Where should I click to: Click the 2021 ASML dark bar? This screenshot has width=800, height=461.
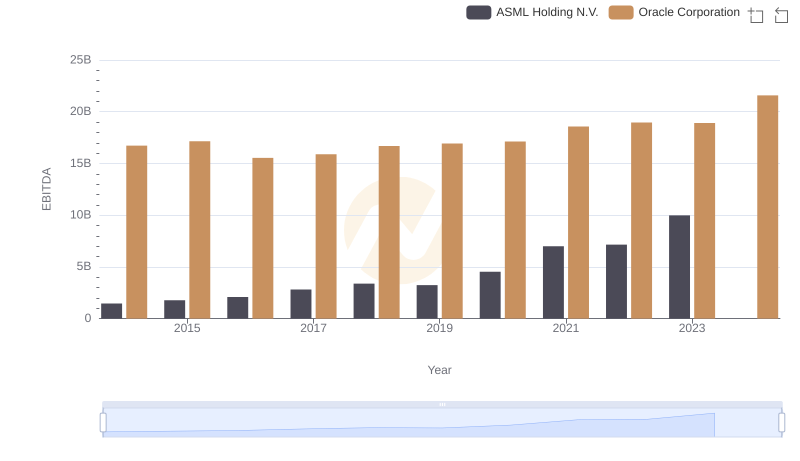point(553,283)
